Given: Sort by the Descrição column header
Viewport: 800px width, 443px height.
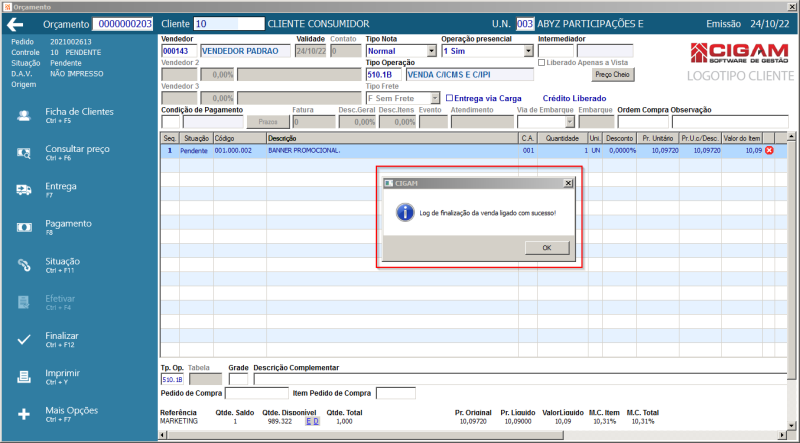Looking at the screenshot, I should pyautogui.click(x=392, y=138).
